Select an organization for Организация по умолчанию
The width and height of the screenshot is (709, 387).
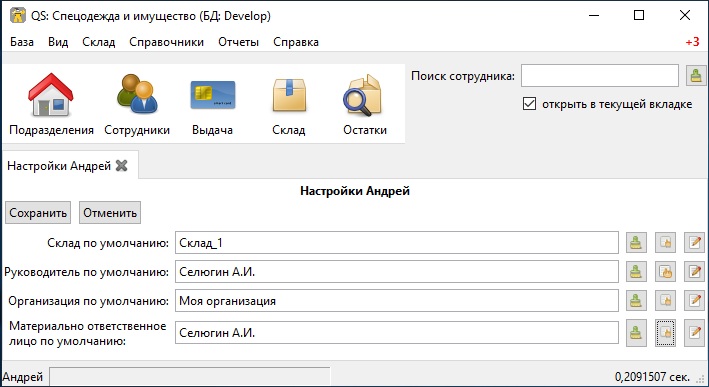point(666,301)
